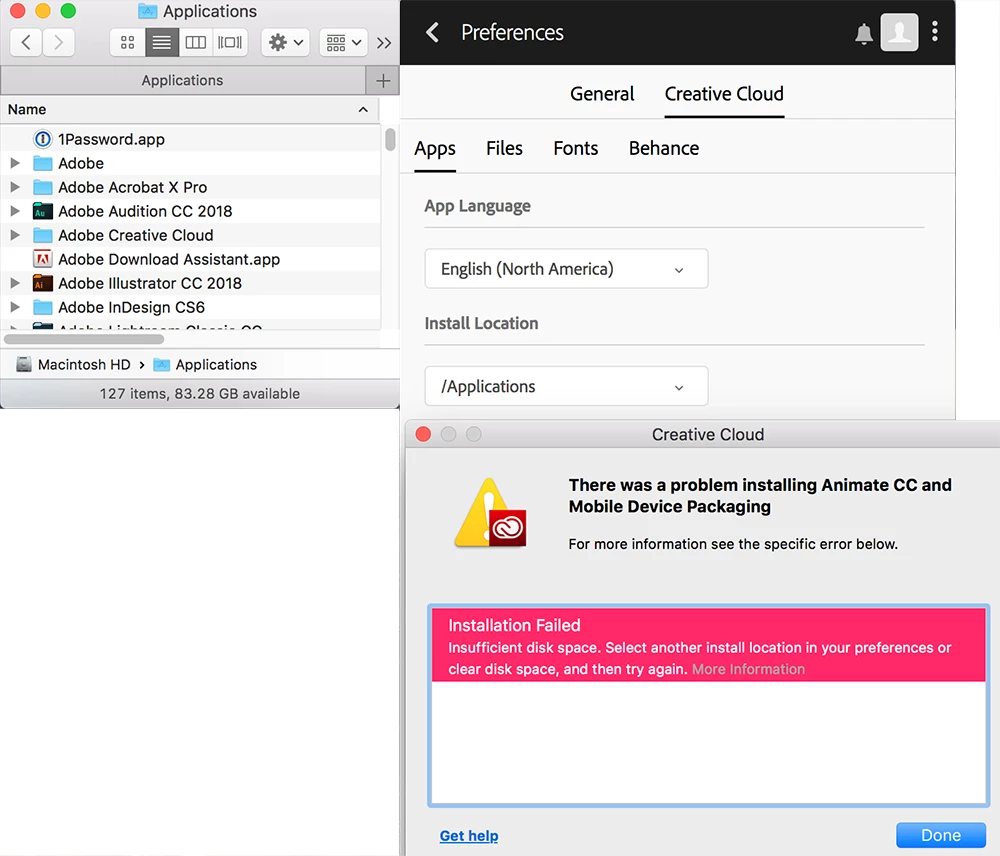The width and height of the screenshot is (1000, 856).
Task: Open Install Location dropdown
Action: (x=566, y=386)
